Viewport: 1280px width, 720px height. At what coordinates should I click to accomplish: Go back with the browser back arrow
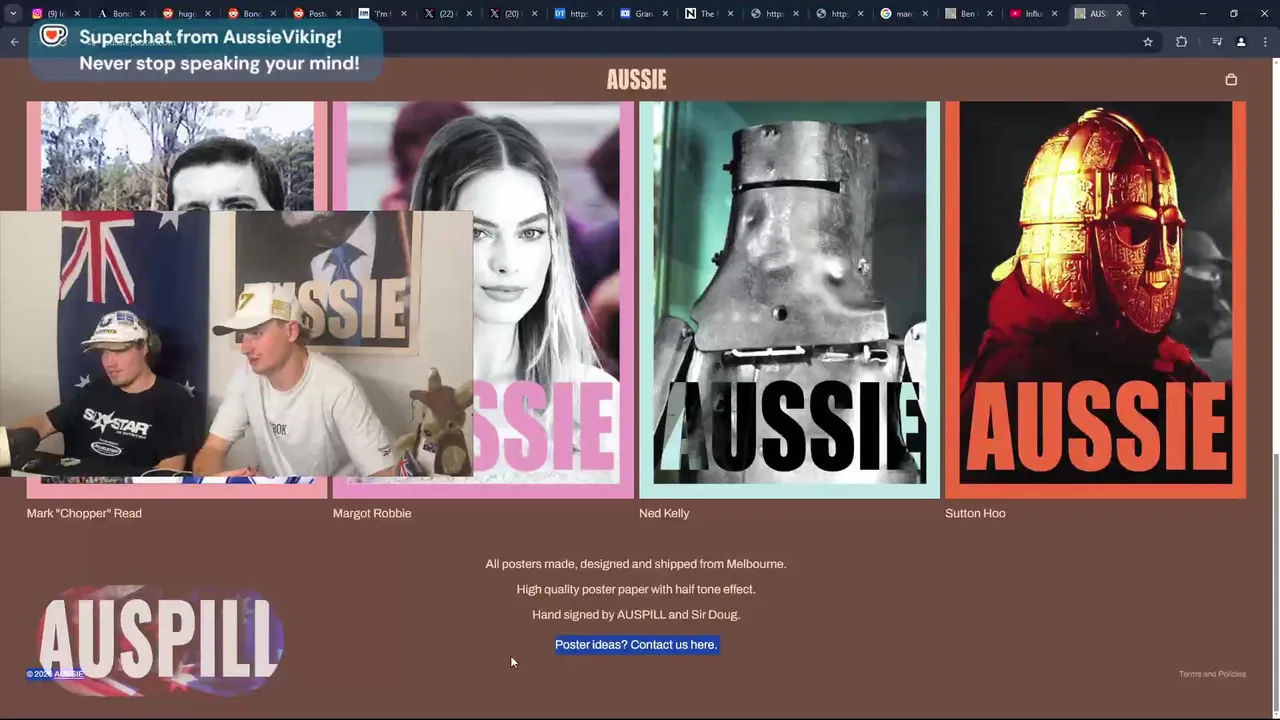[x=14, y=42]
